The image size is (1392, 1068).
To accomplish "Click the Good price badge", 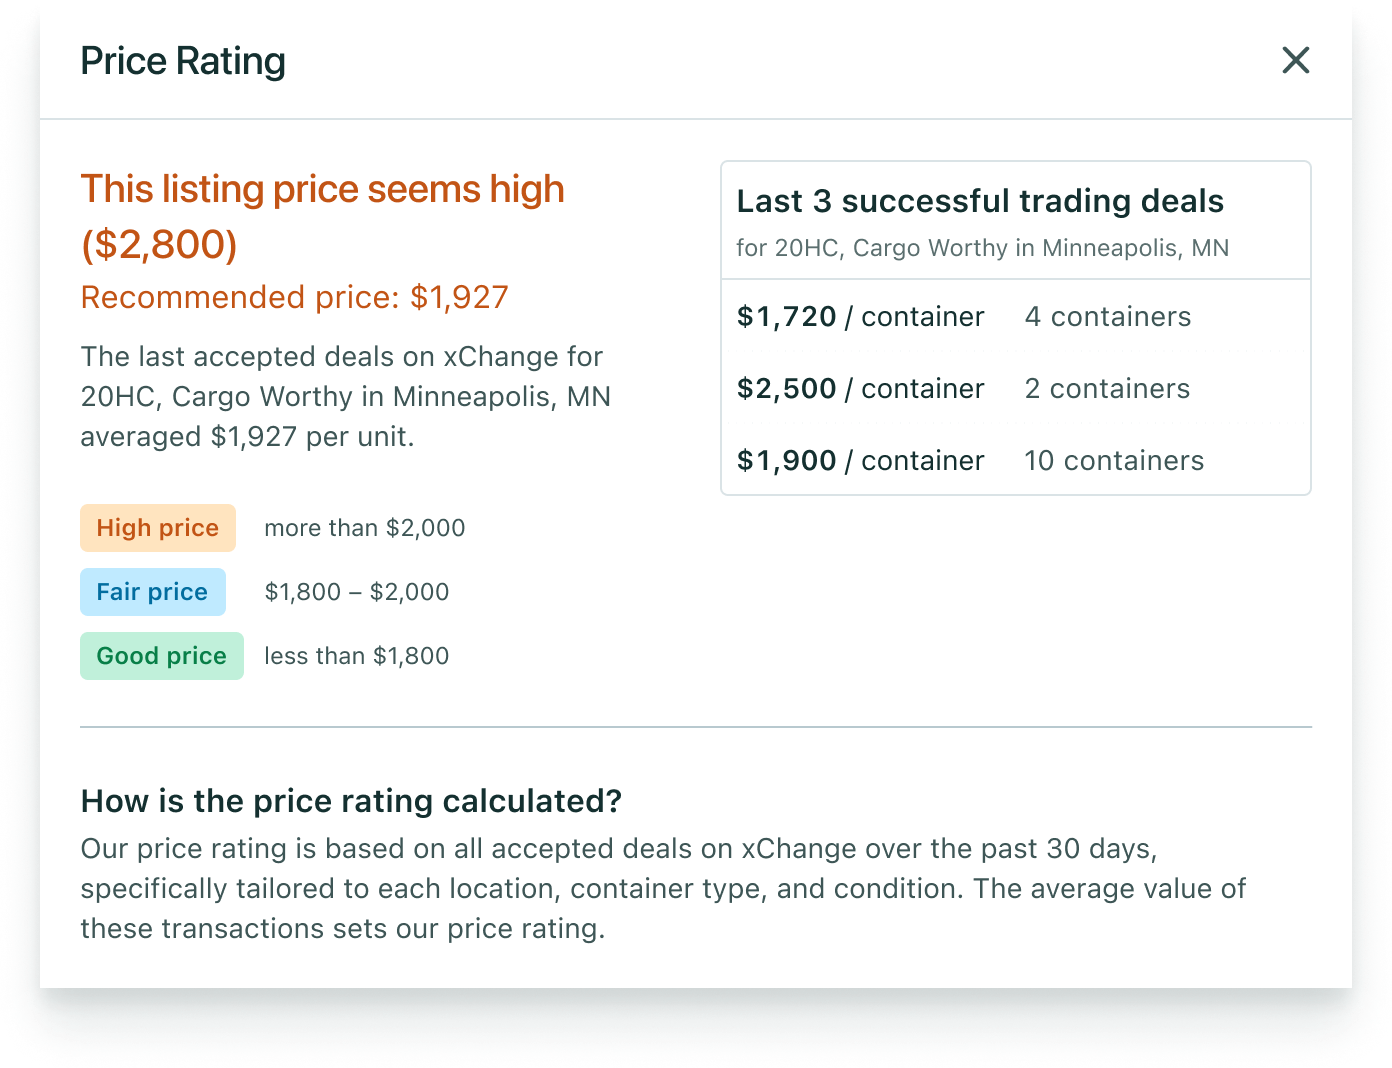I will pos(162,656).
